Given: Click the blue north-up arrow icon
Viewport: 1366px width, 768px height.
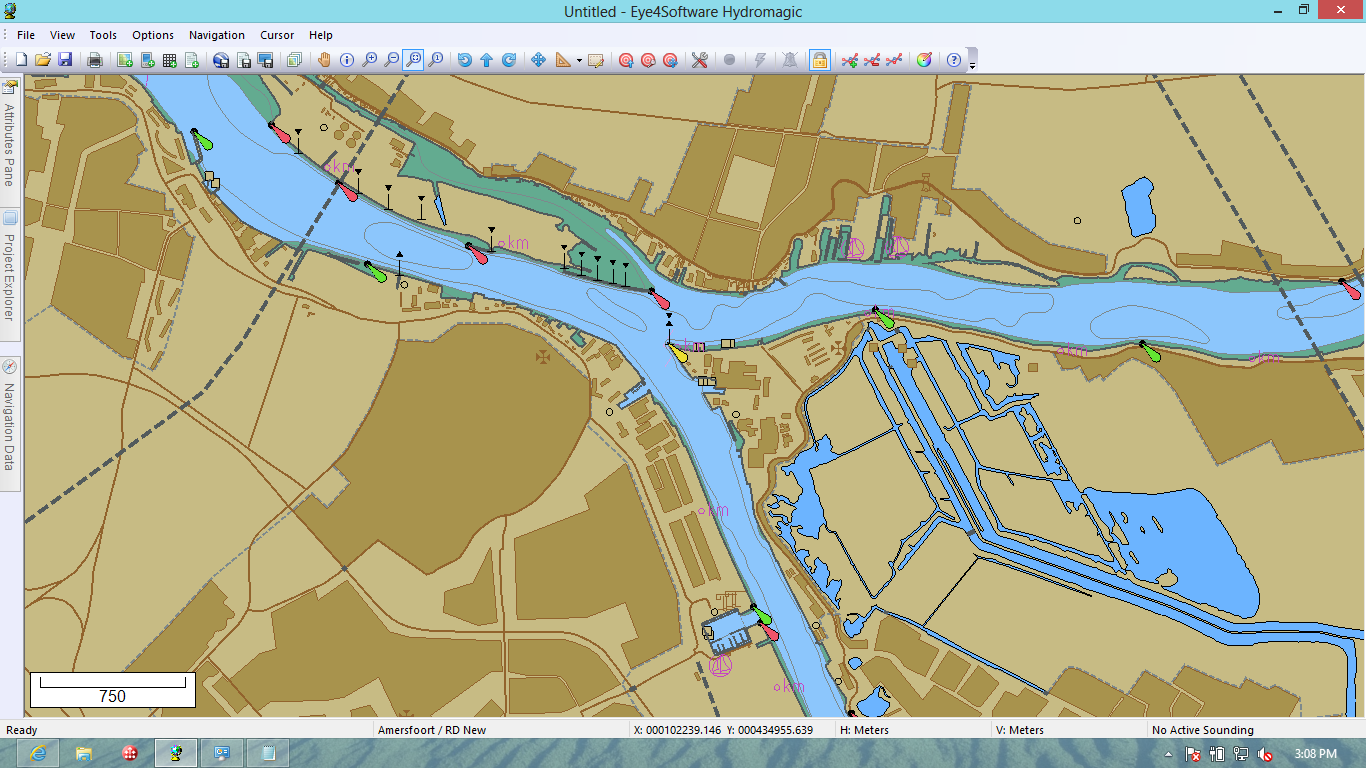Looking at the screenshot, I should pyautogui.click(x=486, y=60).
